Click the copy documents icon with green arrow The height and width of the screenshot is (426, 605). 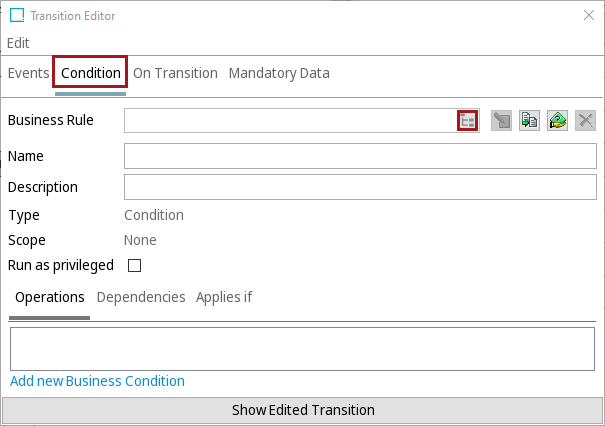529,121
